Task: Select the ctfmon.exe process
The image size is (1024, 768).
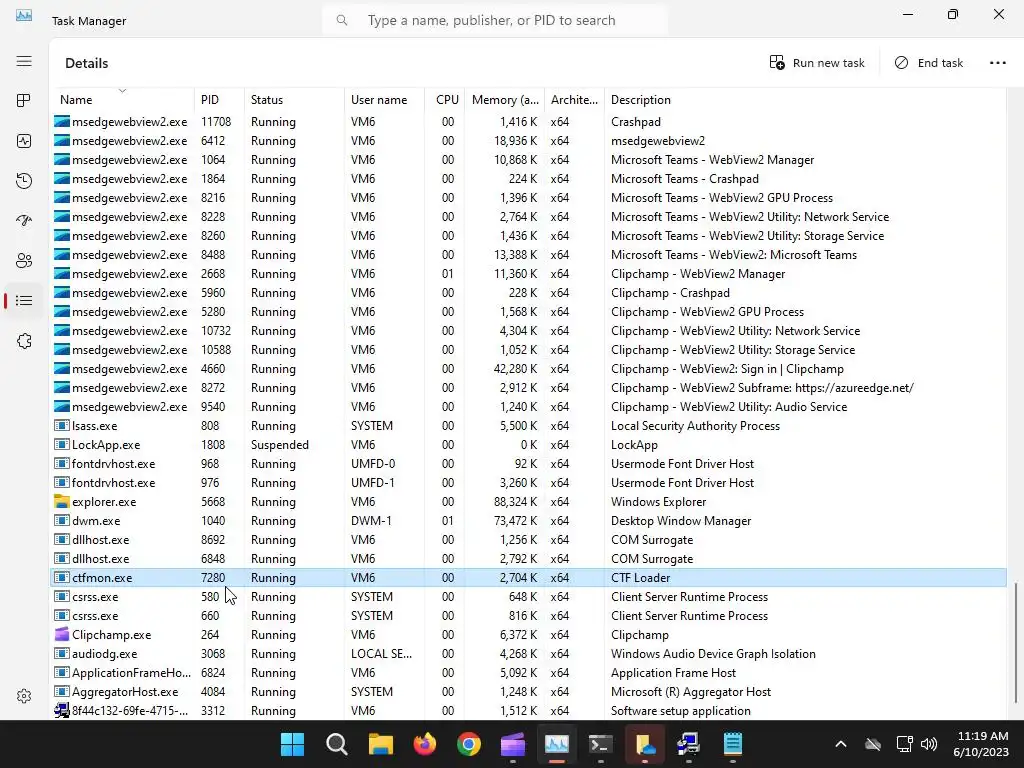Action: [529, 577]
